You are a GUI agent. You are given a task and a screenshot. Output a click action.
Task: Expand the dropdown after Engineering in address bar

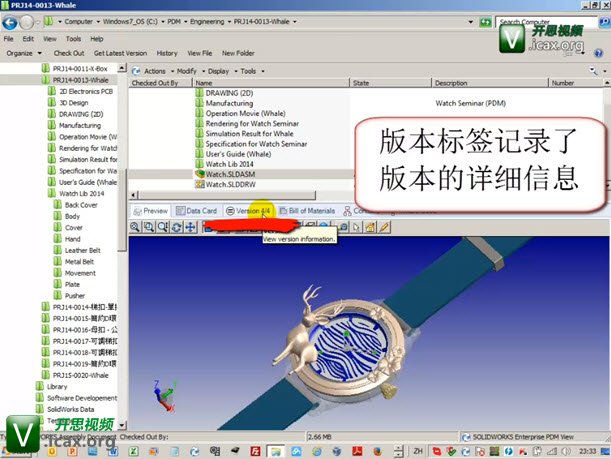229,21
